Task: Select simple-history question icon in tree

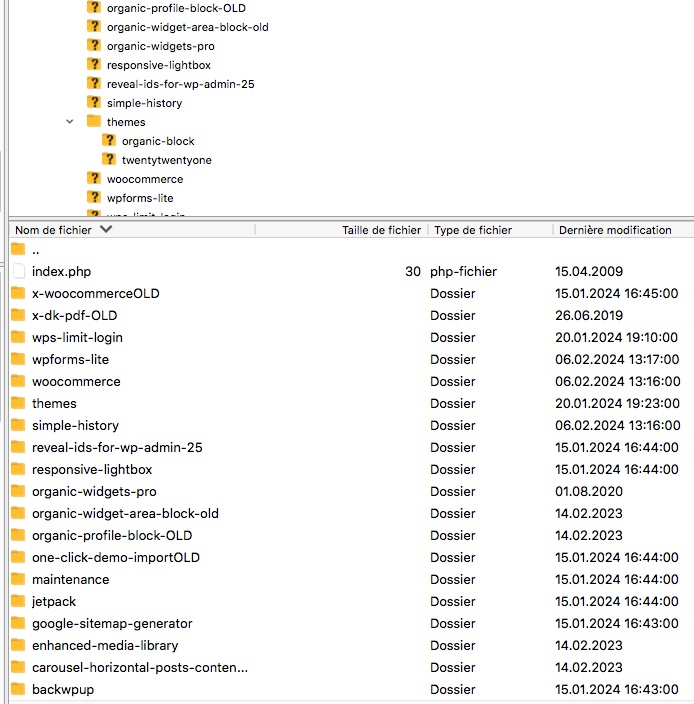Action: tap(94, 102)
